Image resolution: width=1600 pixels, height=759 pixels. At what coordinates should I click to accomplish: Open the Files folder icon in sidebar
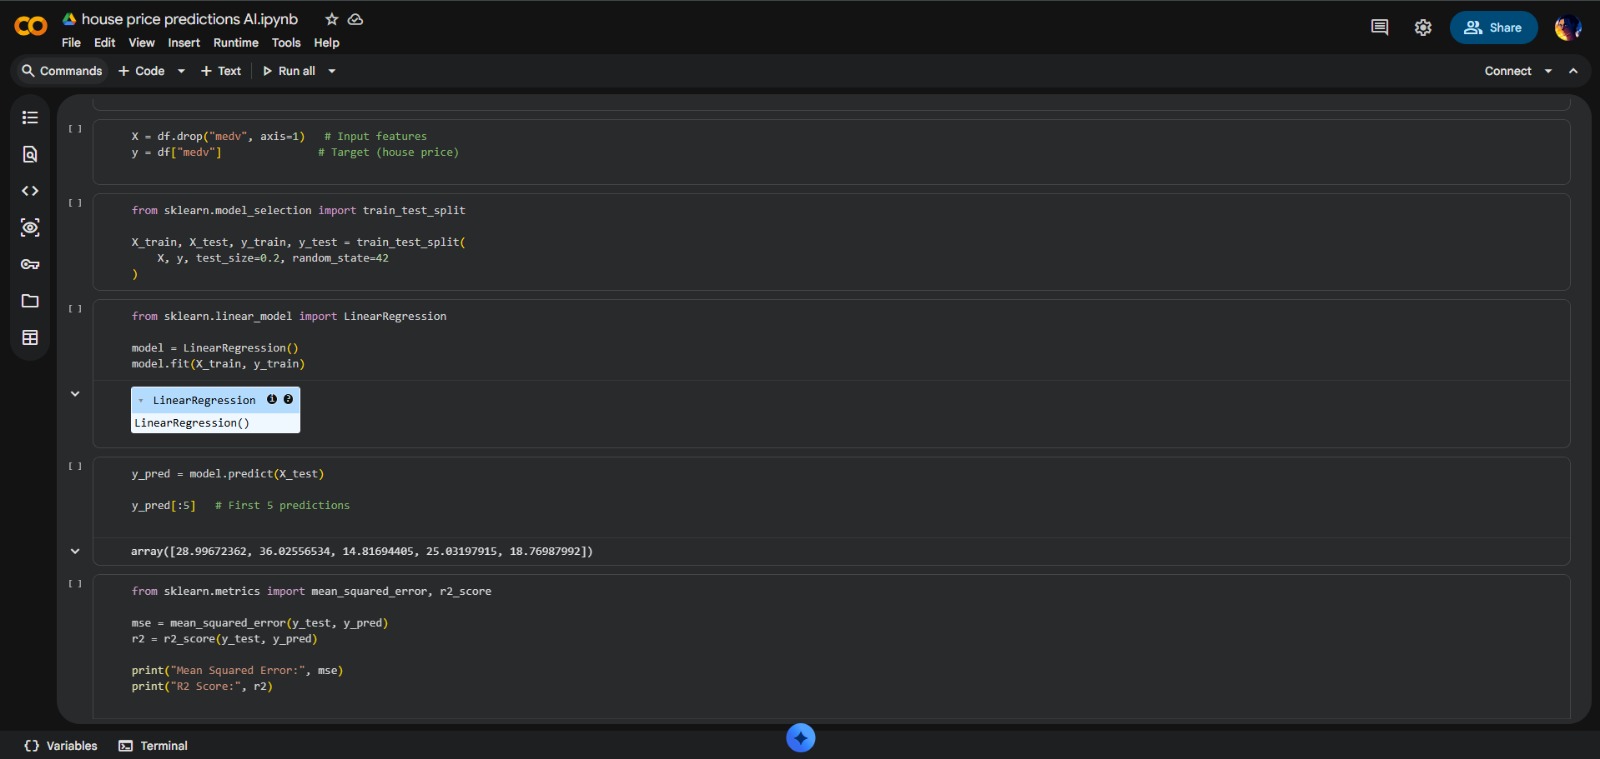coord(30,301)
